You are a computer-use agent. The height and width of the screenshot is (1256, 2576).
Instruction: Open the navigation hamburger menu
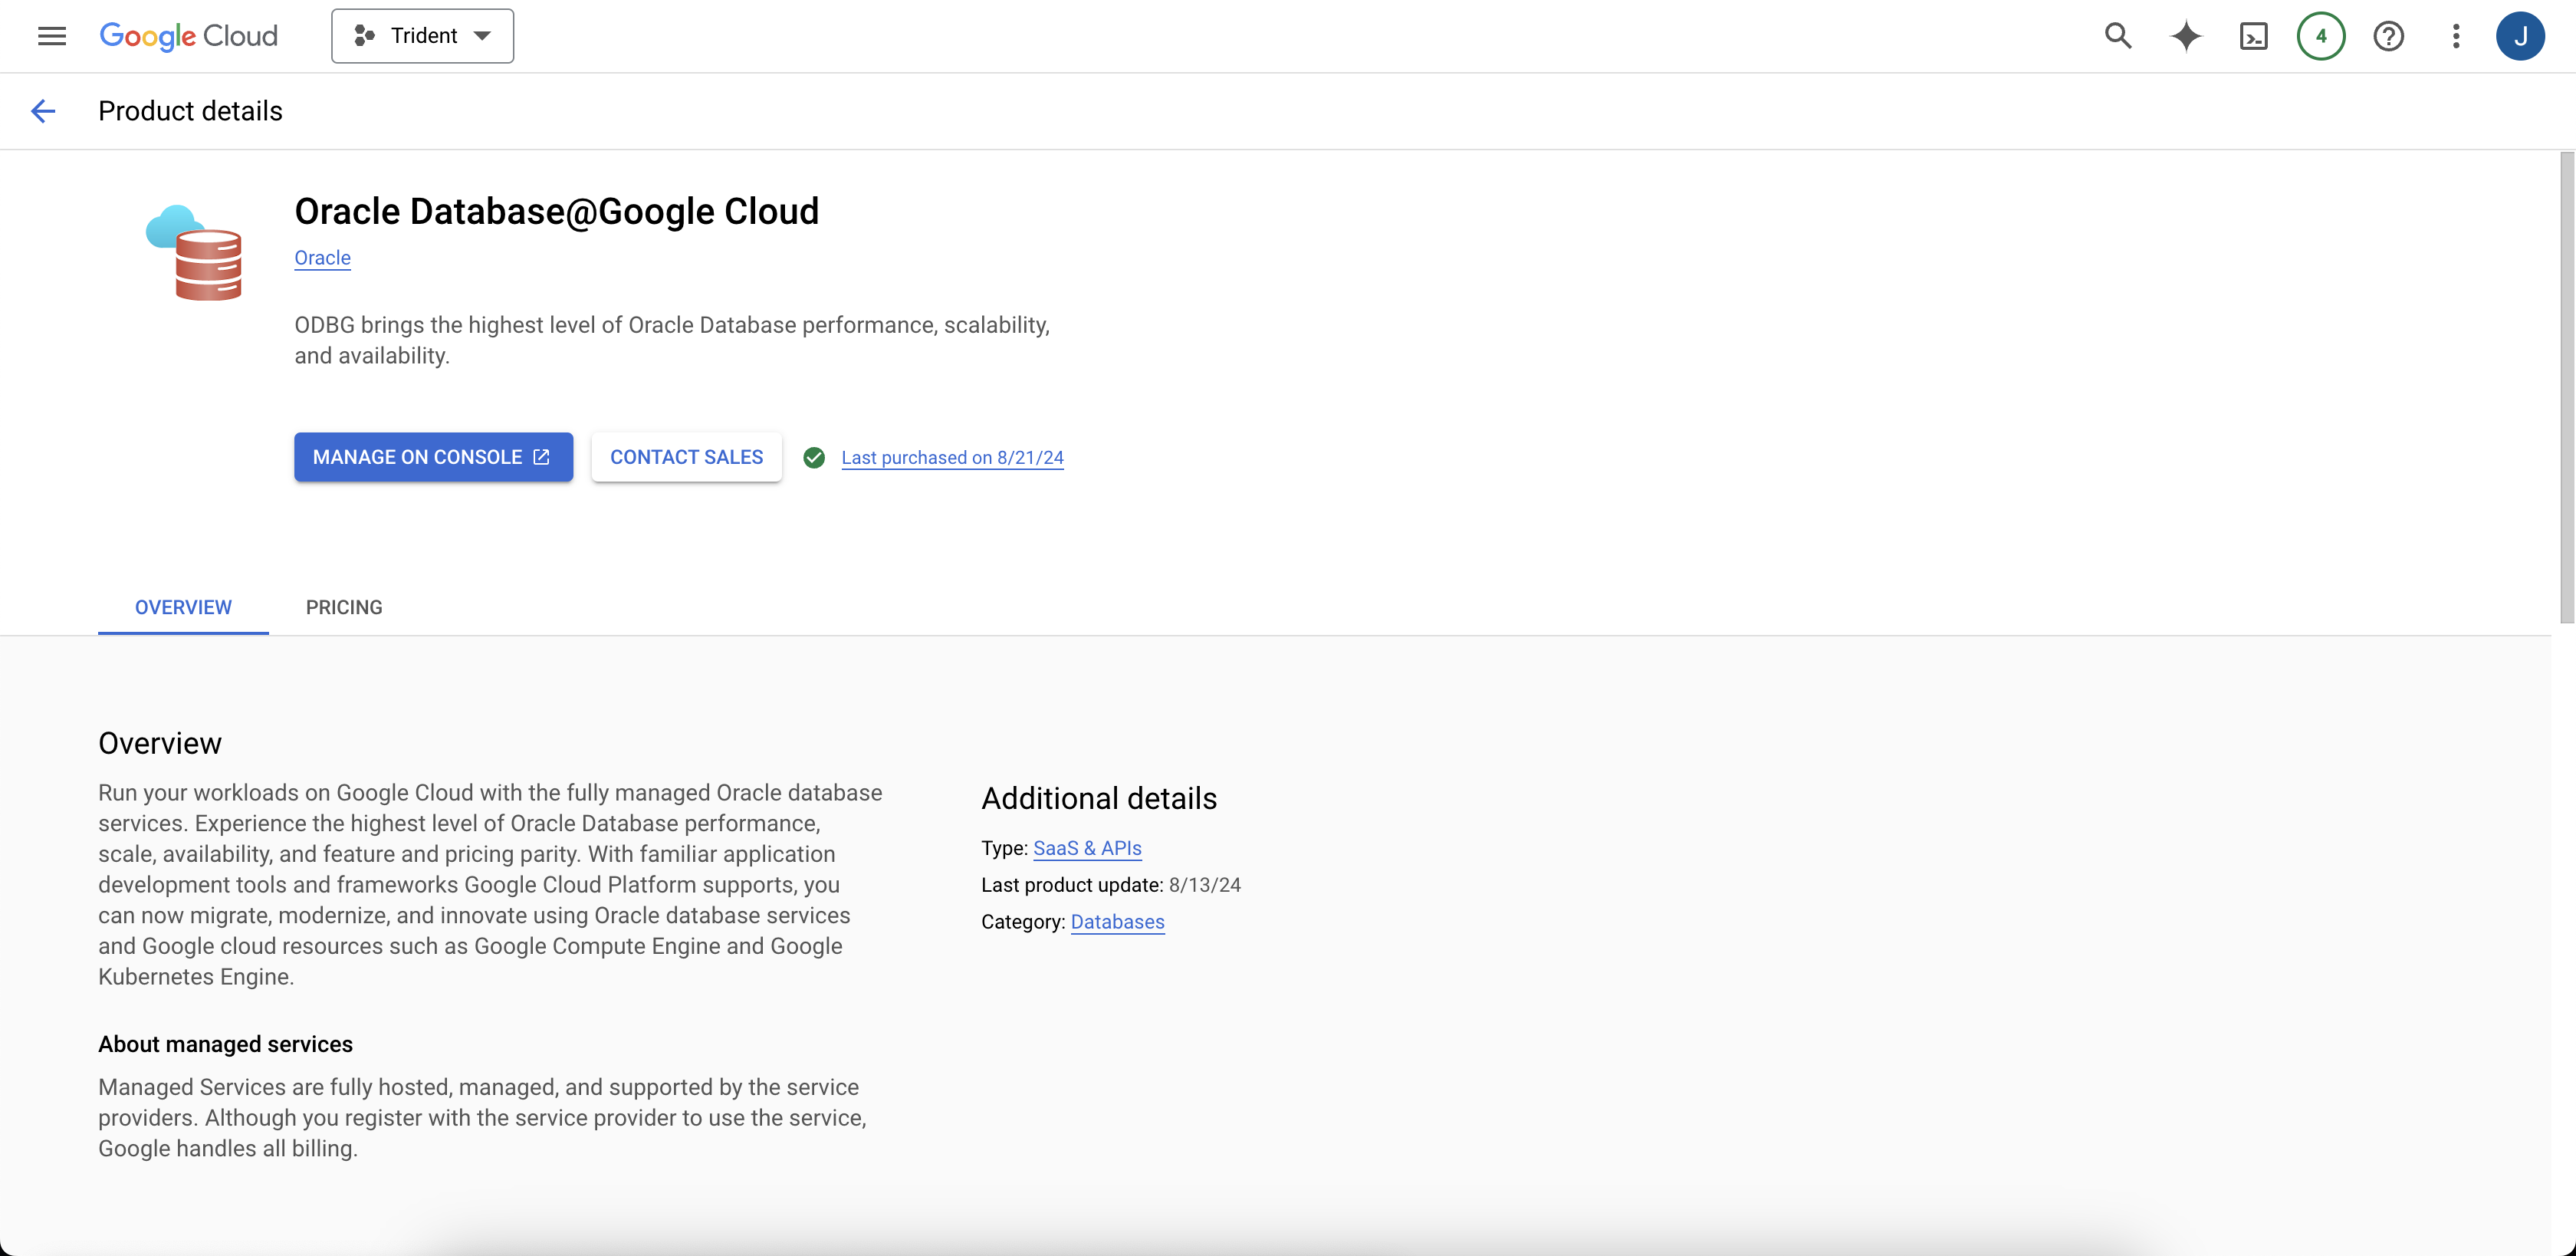pos(51,36)
